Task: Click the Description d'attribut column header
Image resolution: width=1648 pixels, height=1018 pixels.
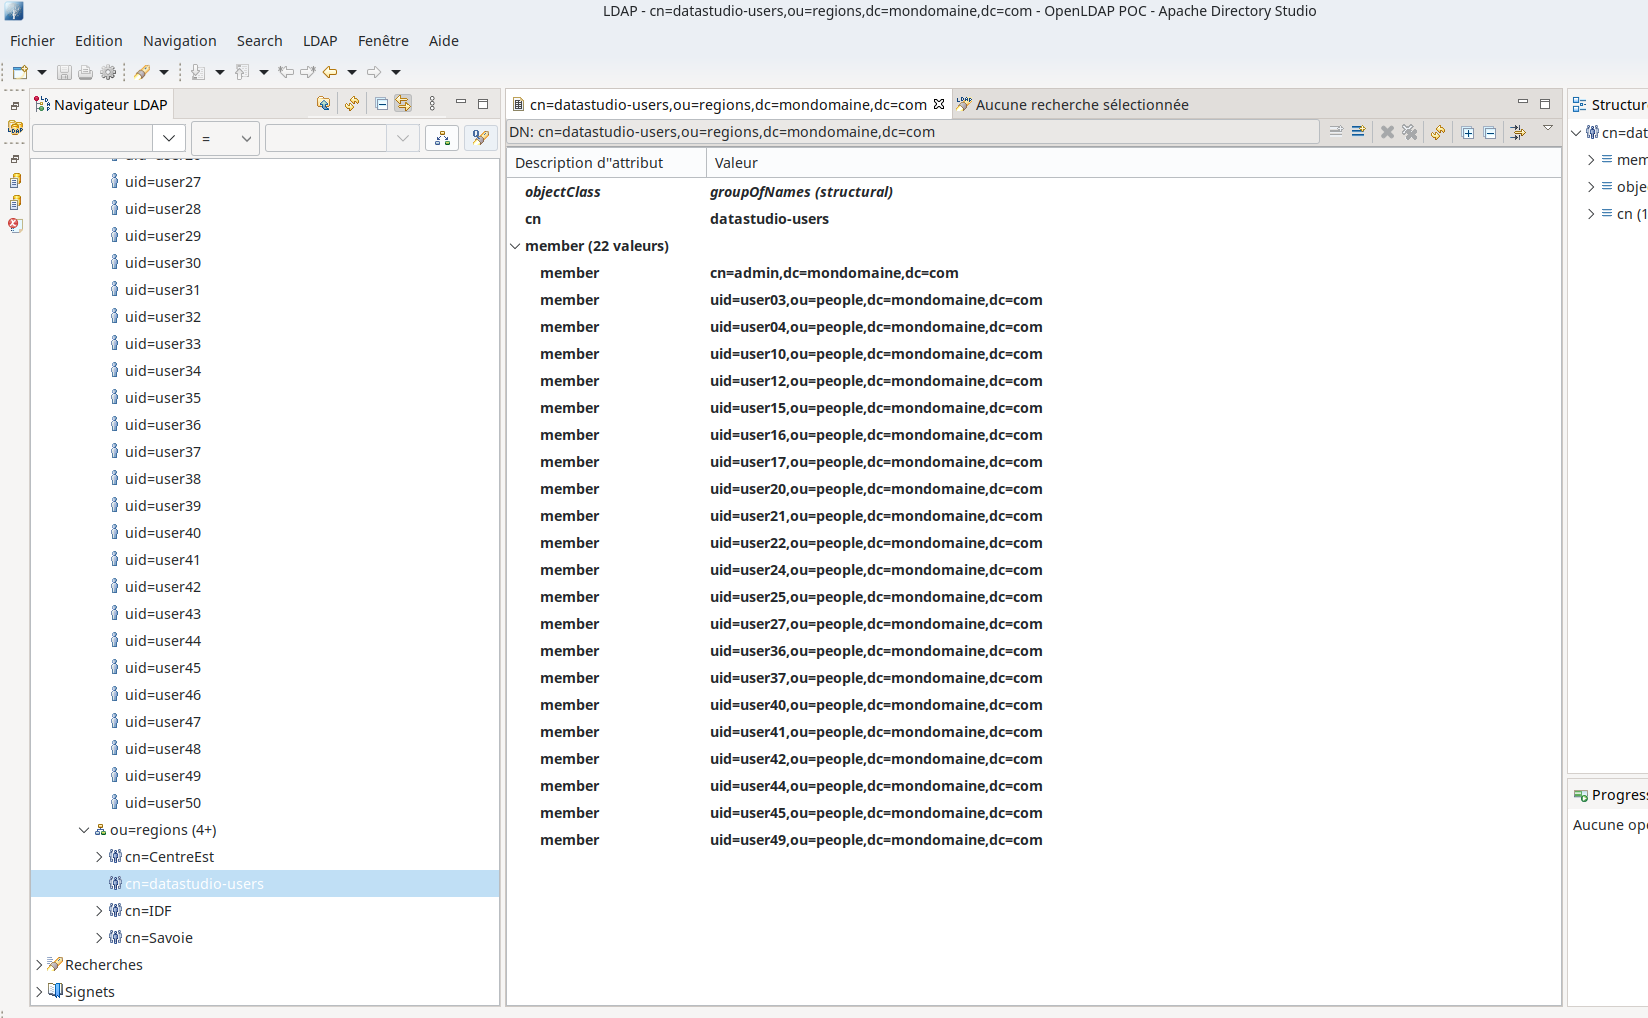Action: pyautogui.click(x=607, y=163)
